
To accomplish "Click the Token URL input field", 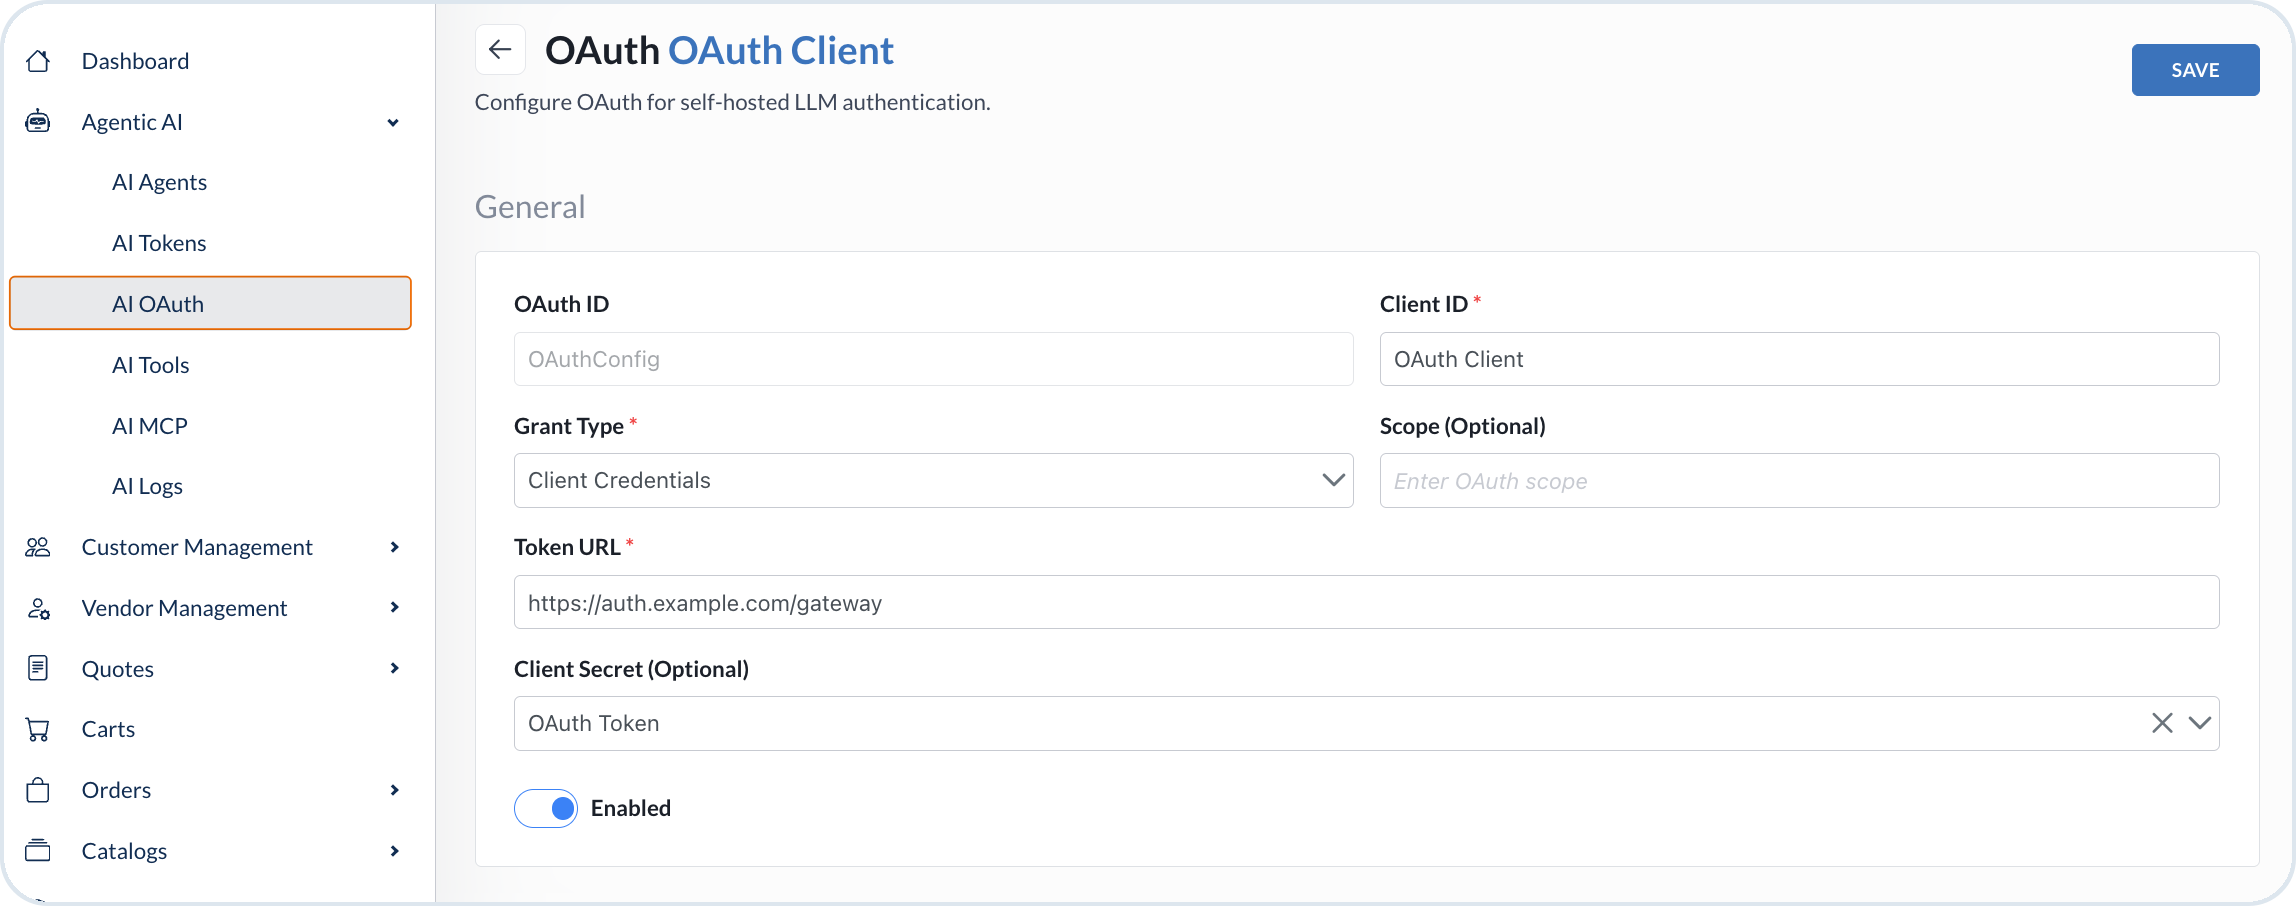I will tap(1366, 602).
